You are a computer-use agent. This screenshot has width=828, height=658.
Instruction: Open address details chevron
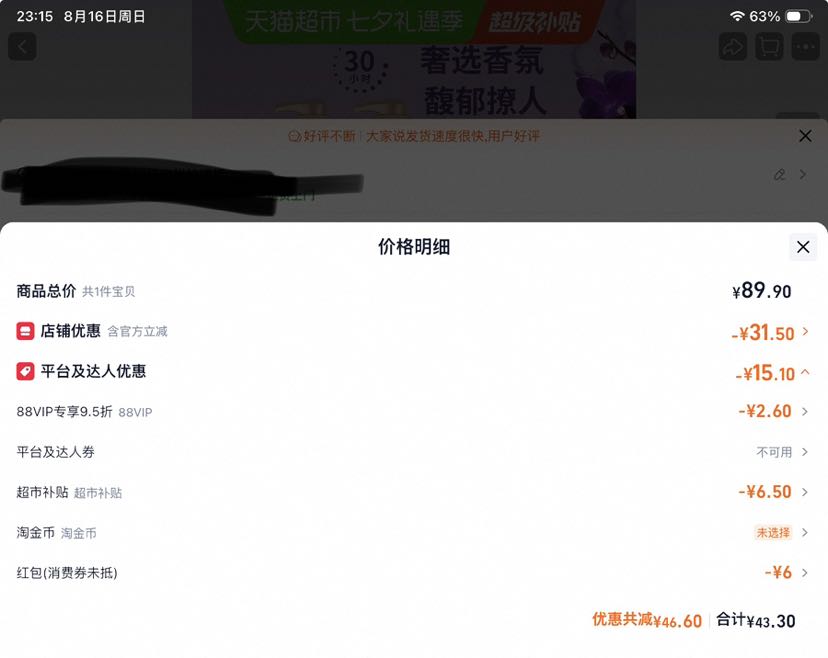click(x=803, y=174)
